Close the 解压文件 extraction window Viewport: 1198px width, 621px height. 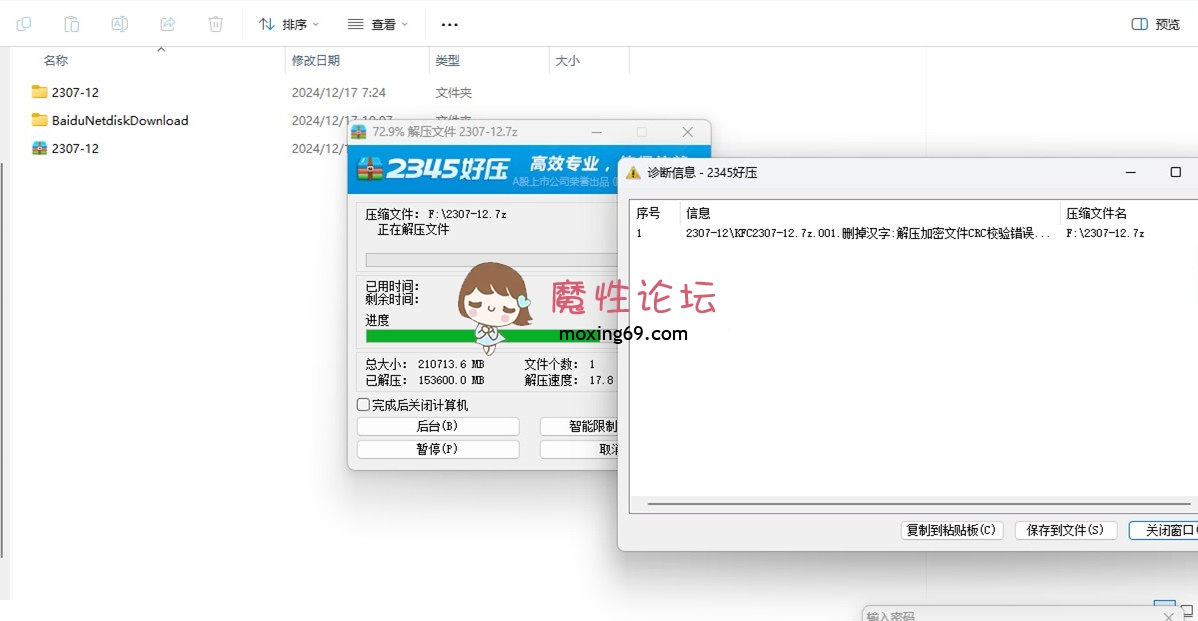pyautogui.click(x=688, y=132)
